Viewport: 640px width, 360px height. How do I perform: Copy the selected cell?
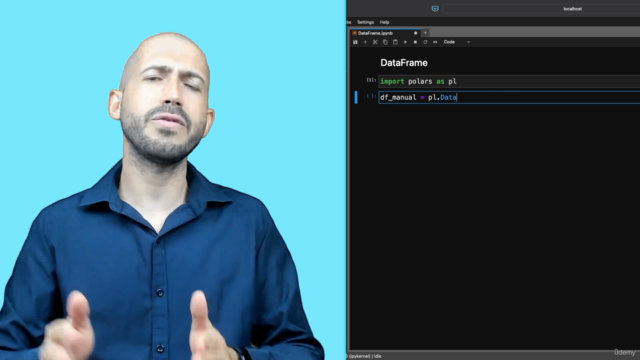point(385,42)
